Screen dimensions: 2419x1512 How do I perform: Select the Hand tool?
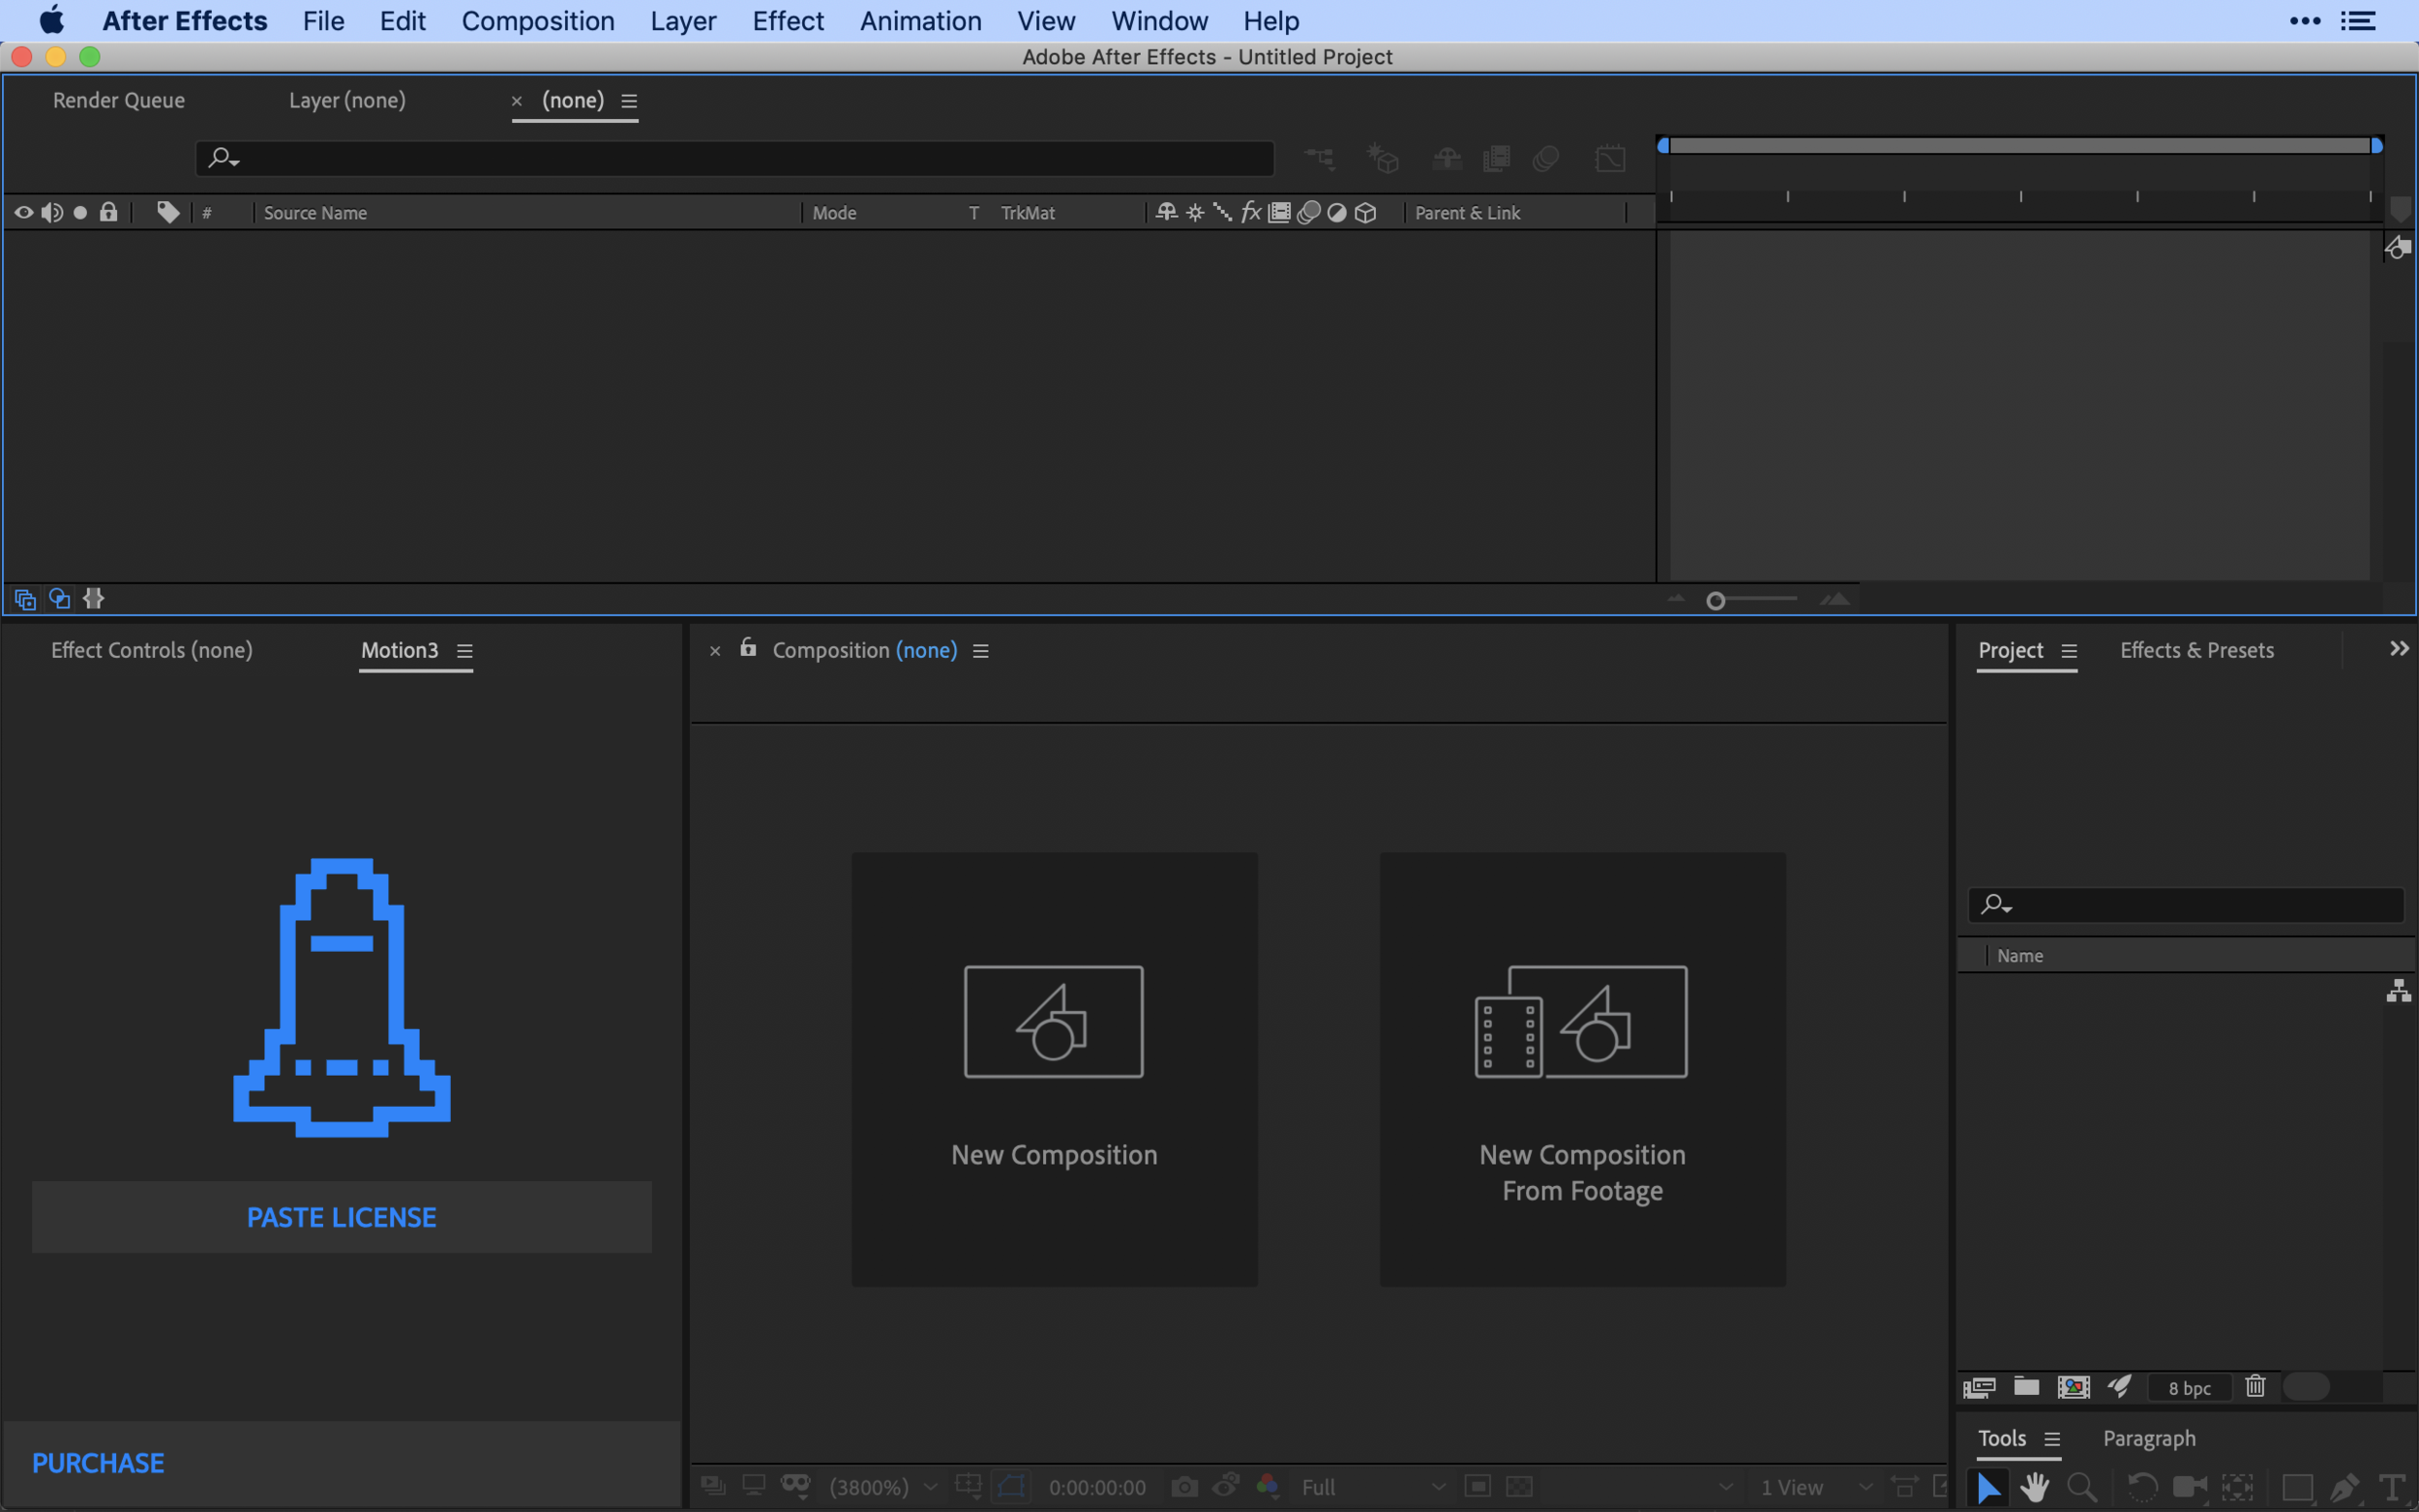click(x=2034, y=1487)
